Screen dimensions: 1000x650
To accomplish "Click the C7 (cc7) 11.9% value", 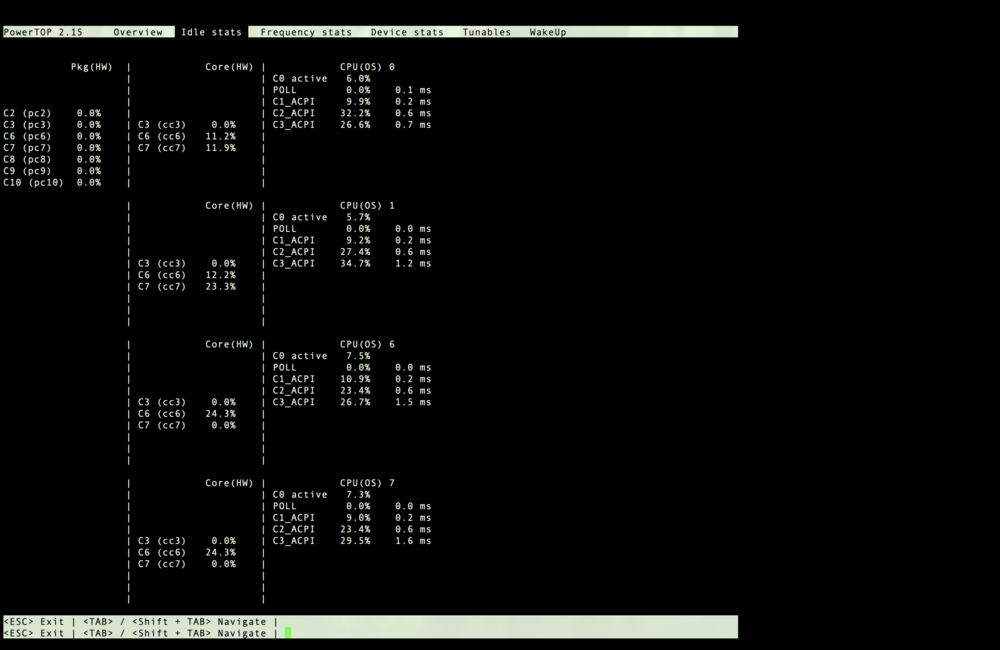I will [221, 147].
